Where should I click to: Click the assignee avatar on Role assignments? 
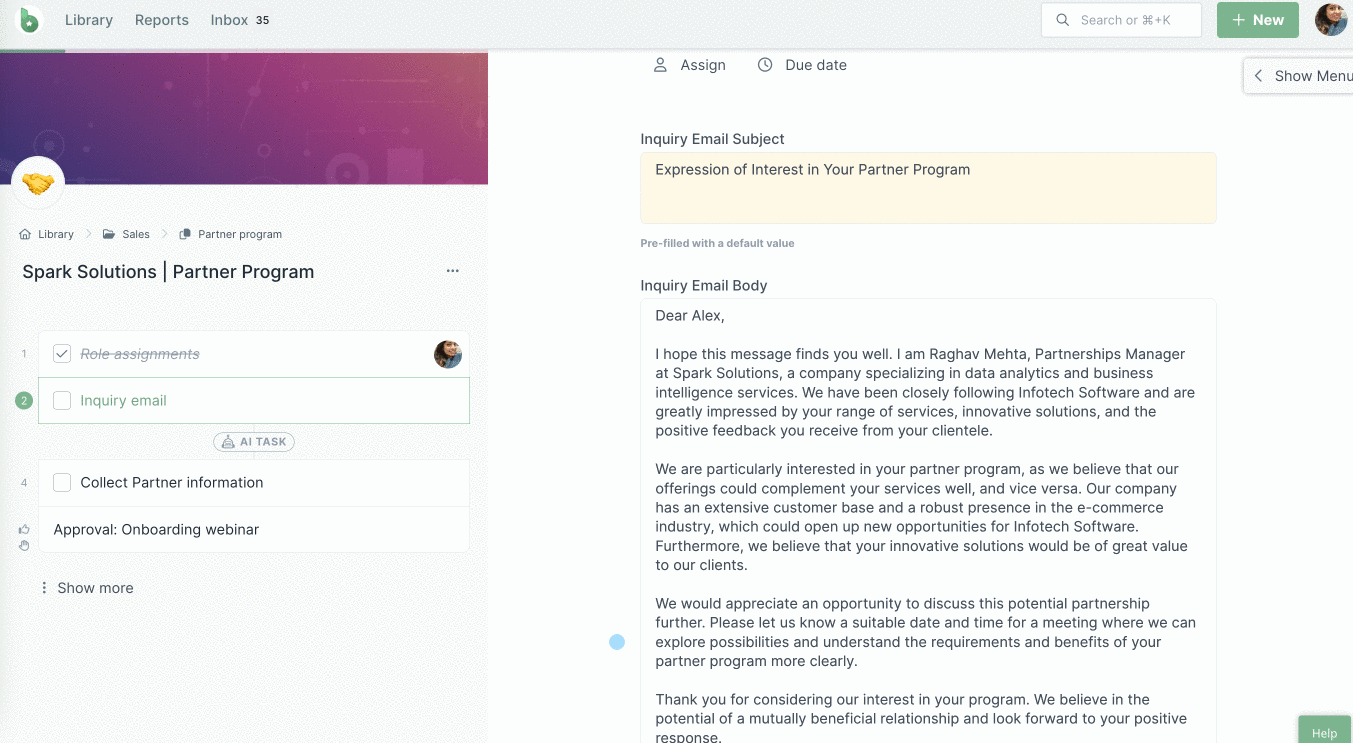point(448,354)
